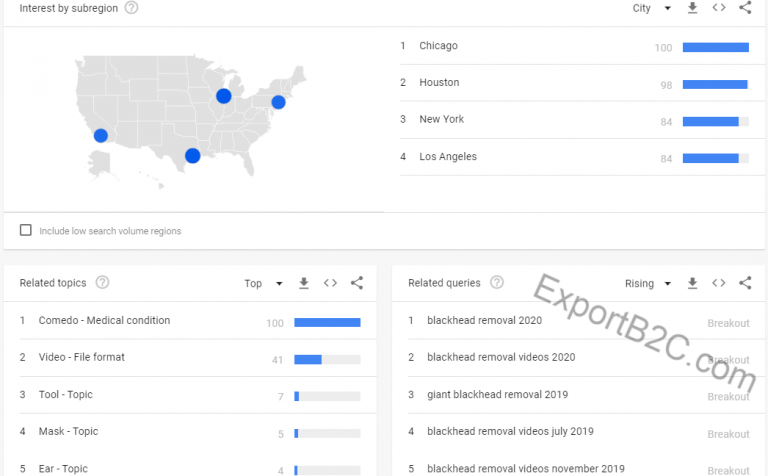Click the Video topic bar showing 41
Viewport: 768px width, 476px height.
(x=327, y=359)
